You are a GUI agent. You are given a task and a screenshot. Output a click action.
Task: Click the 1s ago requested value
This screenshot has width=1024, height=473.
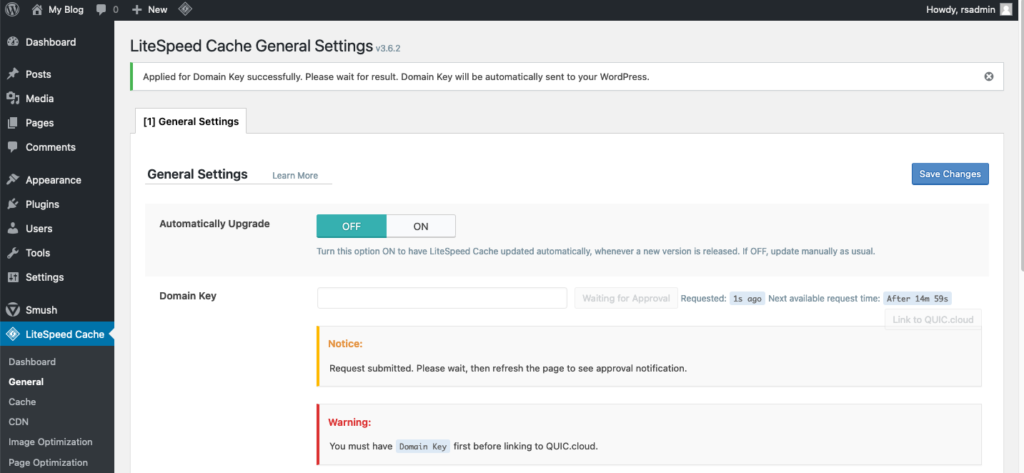pyautogui.click(x=747, y=299)
